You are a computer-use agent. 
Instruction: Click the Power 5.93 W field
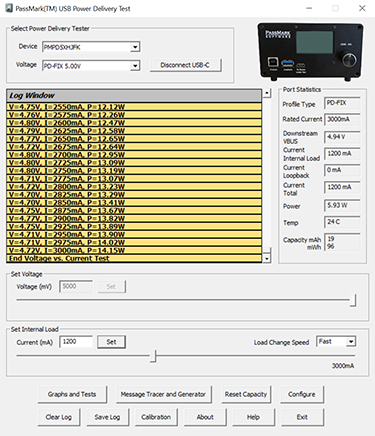pos(342,206)
